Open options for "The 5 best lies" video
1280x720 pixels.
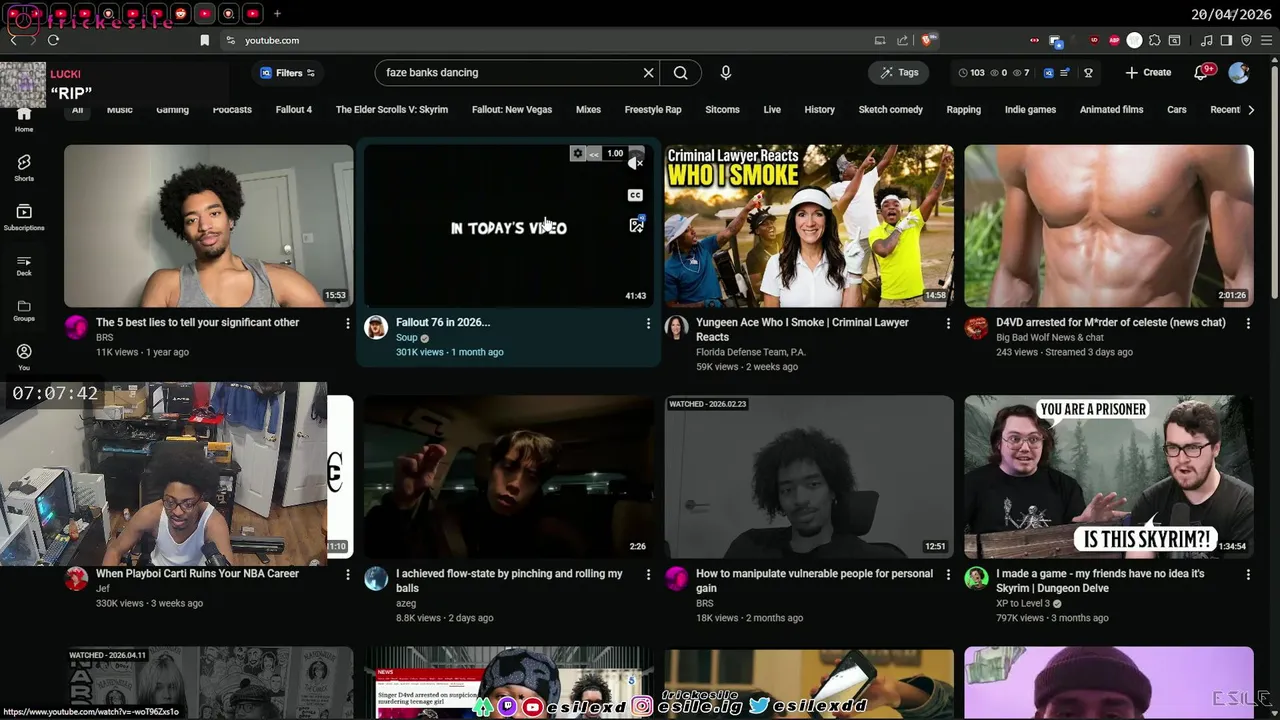(x=347, y=323)
